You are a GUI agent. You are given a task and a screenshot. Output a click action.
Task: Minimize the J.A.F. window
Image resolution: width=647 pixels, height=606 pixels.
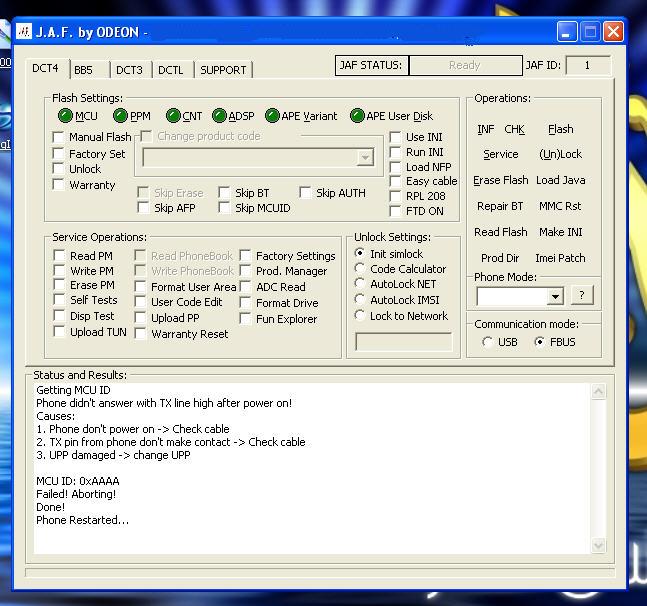[567, 32]
